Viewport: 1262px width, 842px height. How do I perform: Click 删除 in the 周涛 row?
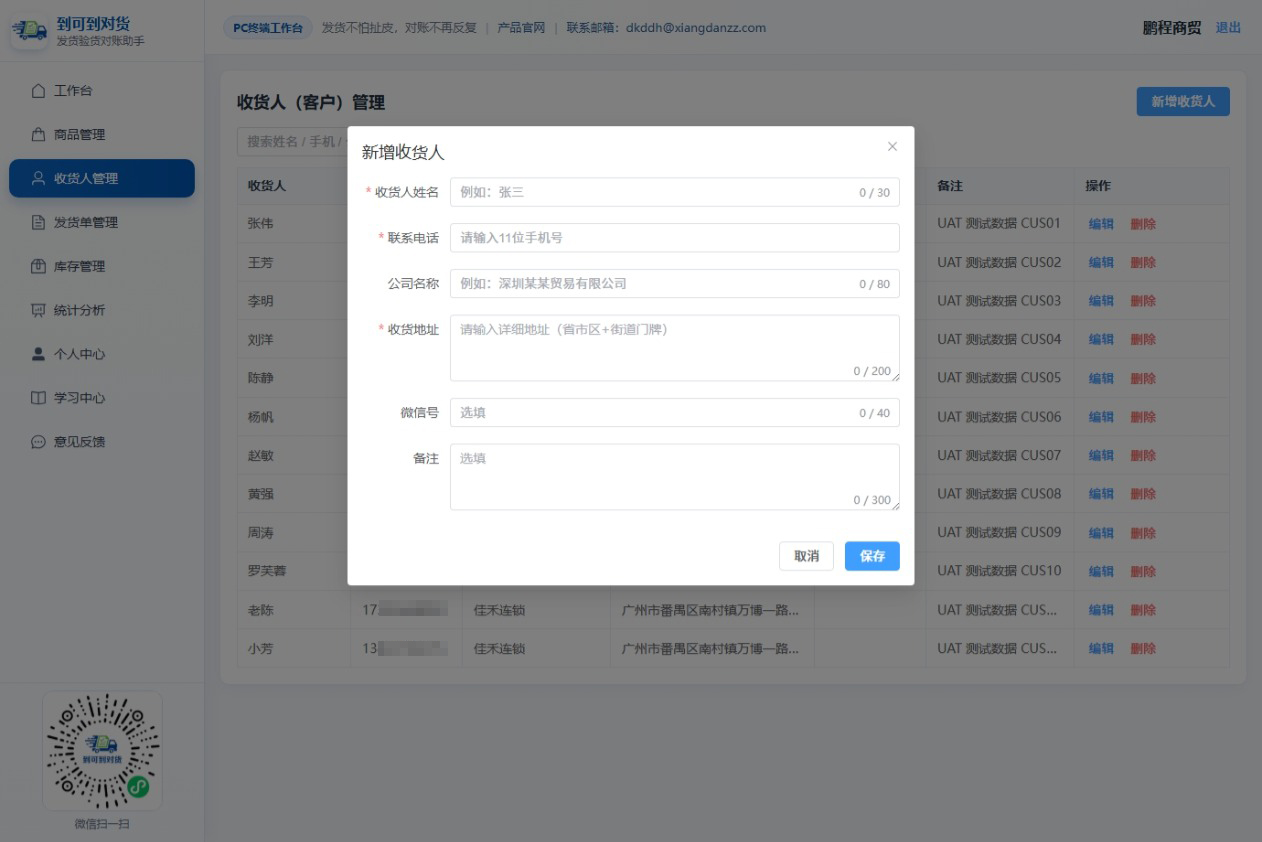point(1143,533)
